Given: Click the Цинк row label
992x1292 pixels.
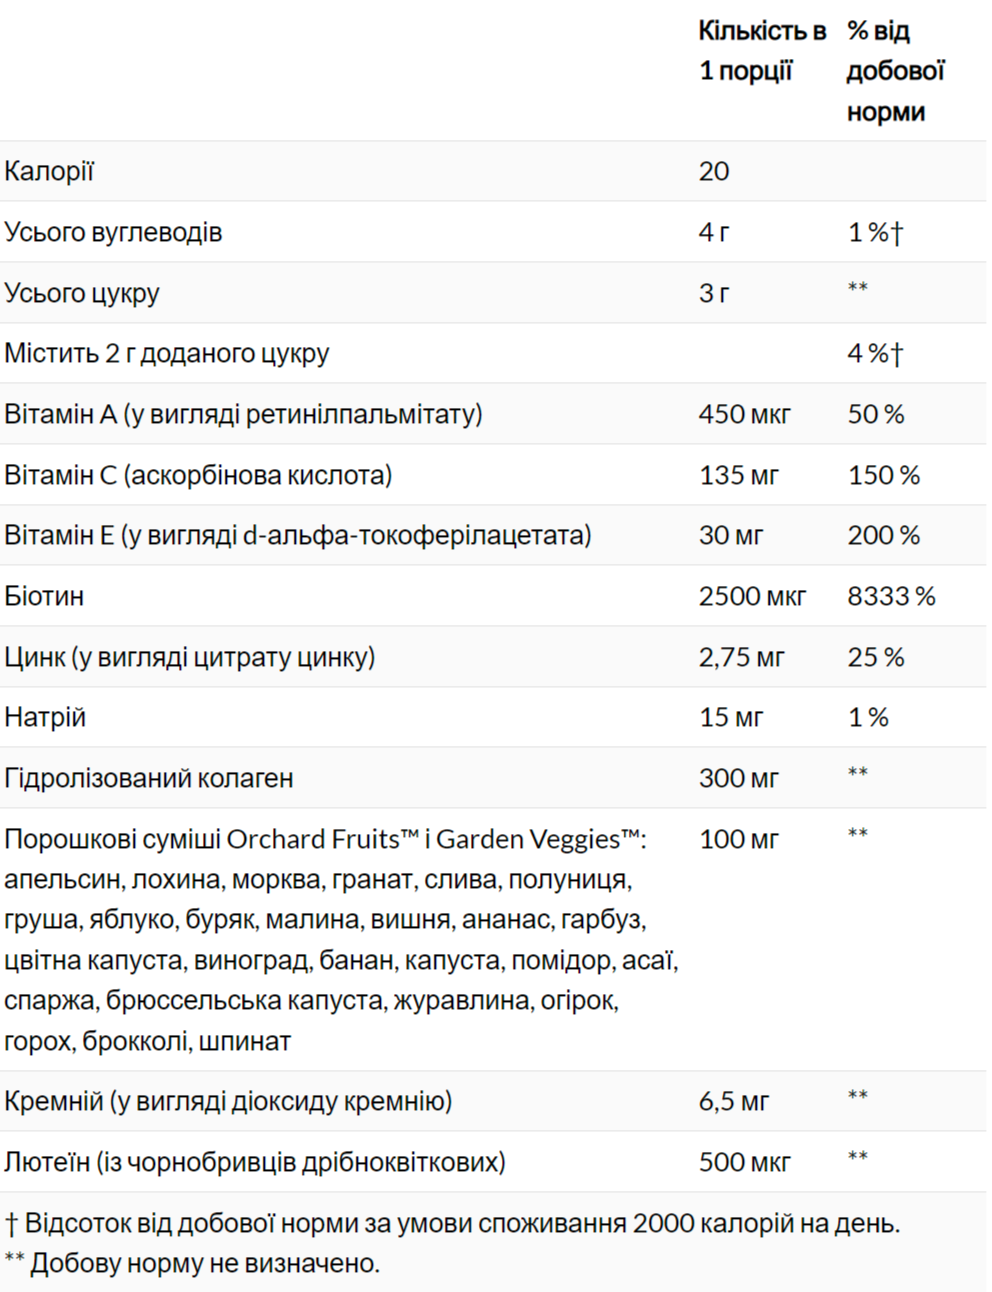Looking at the screenshot, I should [x=190, y=657].
